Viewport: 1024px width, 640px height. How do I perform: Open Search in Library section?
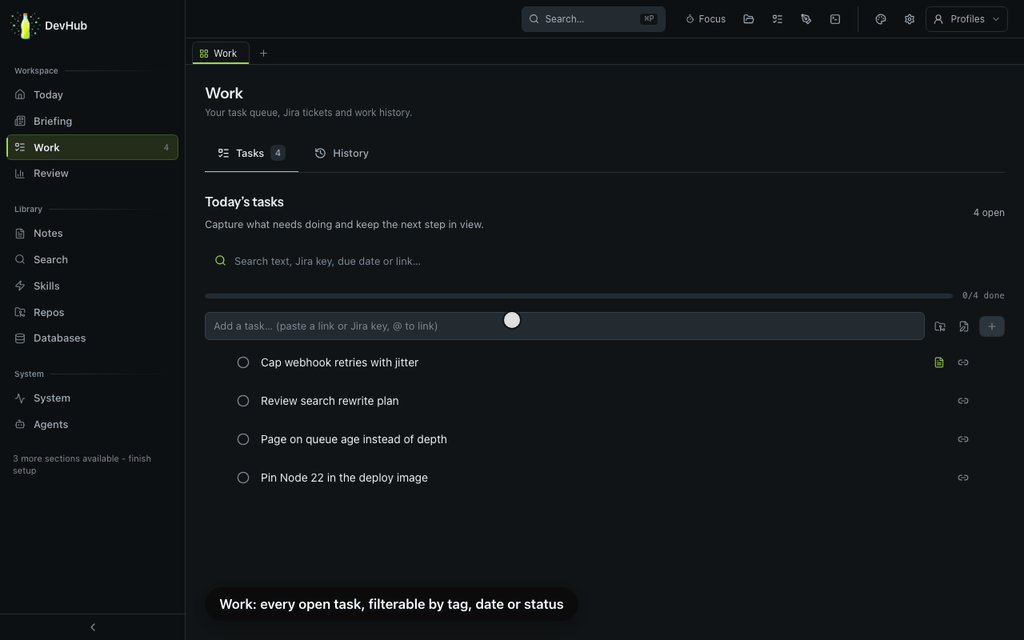(92, 259)
